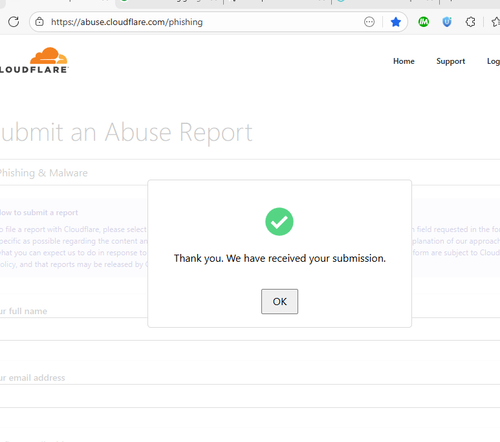
Task: Click the email address input field
Action: pos(250,396)
